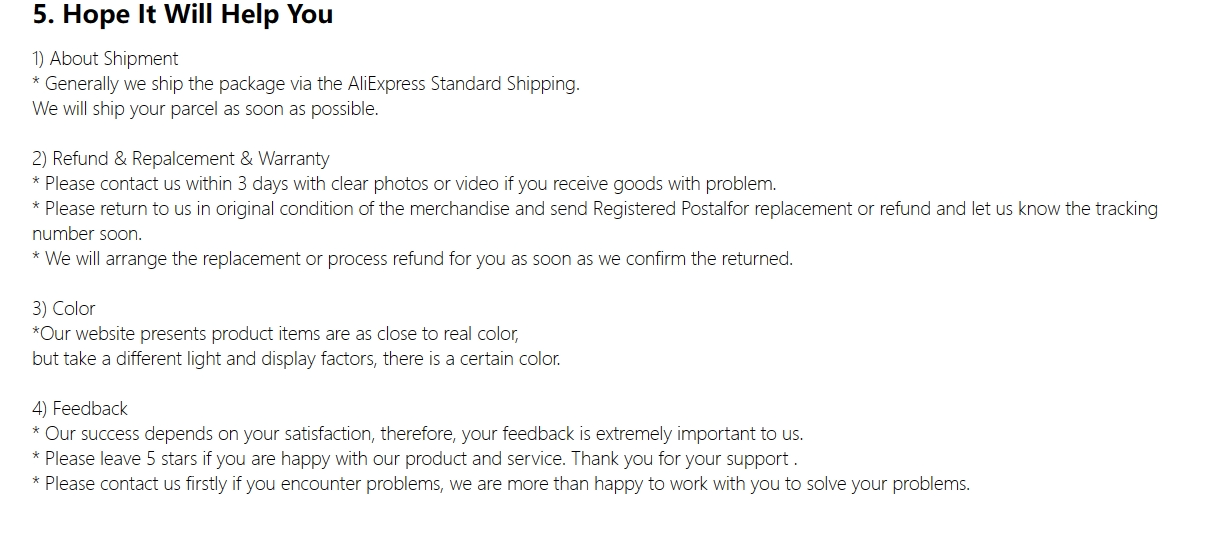The height and width of the screenshot is (535, 1220).
Task: Select '2) Refund & Repalcement & Warranty' line
Action: [180, 159]
